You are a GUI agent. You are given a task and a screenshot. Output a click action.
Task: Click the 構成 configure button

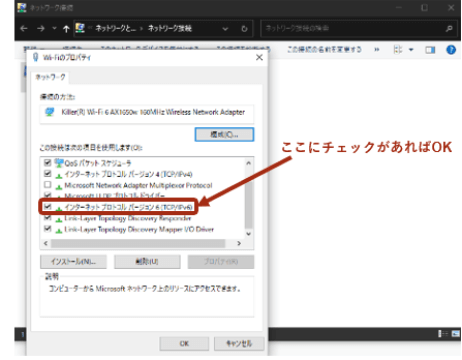point(224,134)
